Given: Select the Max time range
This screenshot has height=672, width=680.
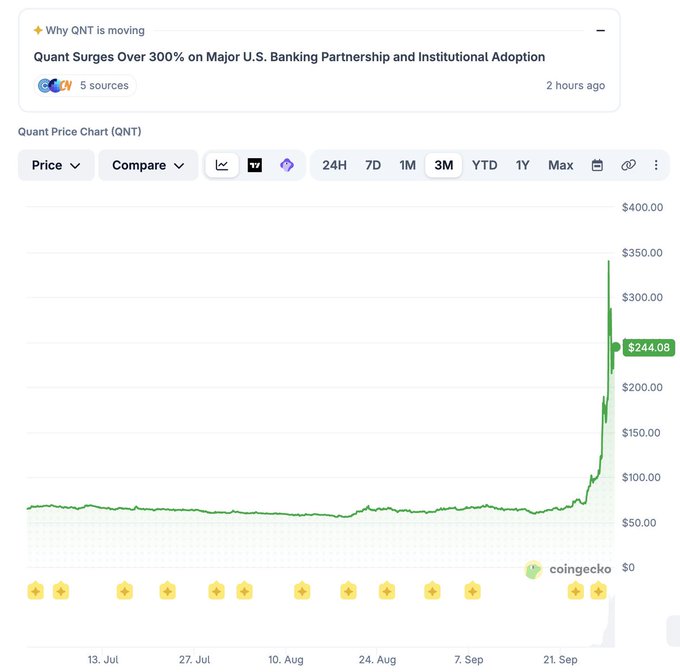Looking at the screenshot, I should (560, 165).
